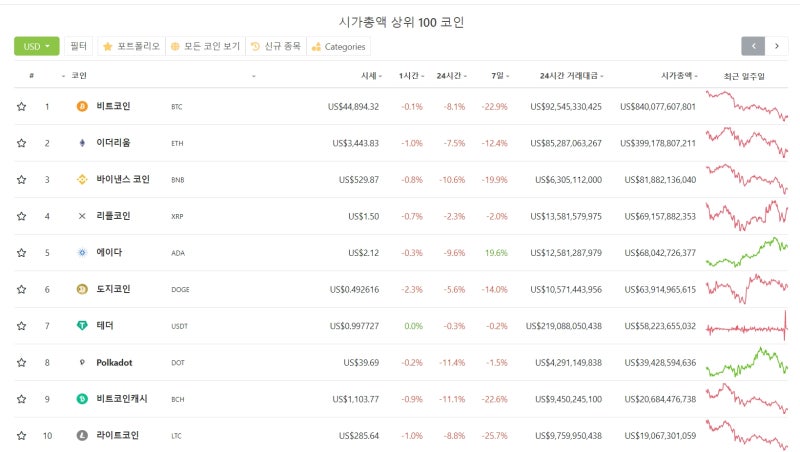Click the Tether green logo icon
Viewport: 800px width, 452px height.
tap(82, 325)
